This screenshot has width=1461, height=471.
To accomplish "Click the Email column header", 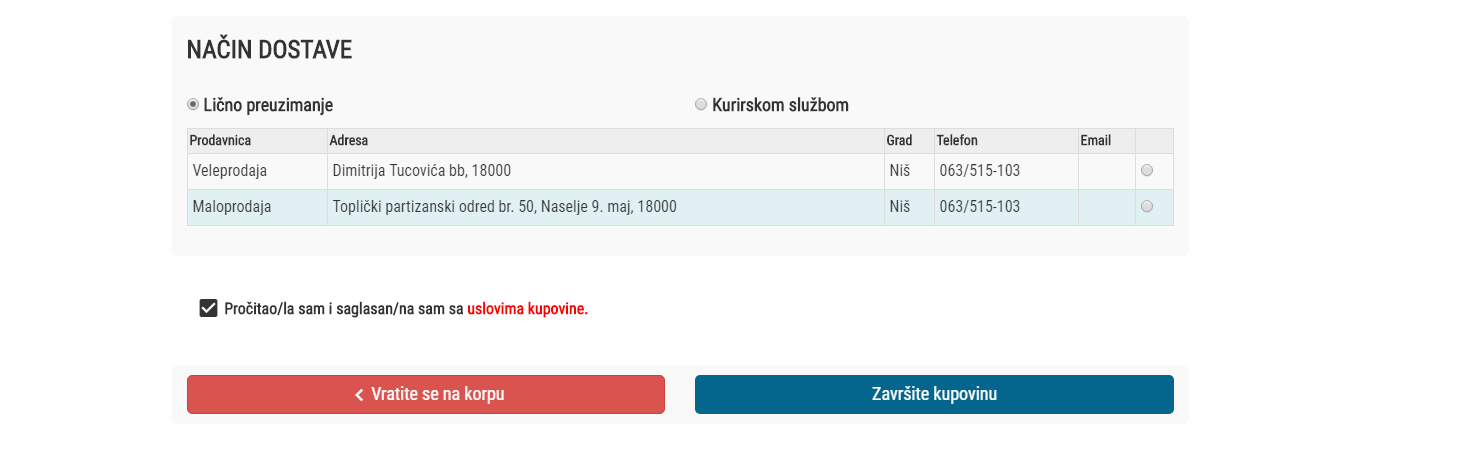I will coord(1095,141).
